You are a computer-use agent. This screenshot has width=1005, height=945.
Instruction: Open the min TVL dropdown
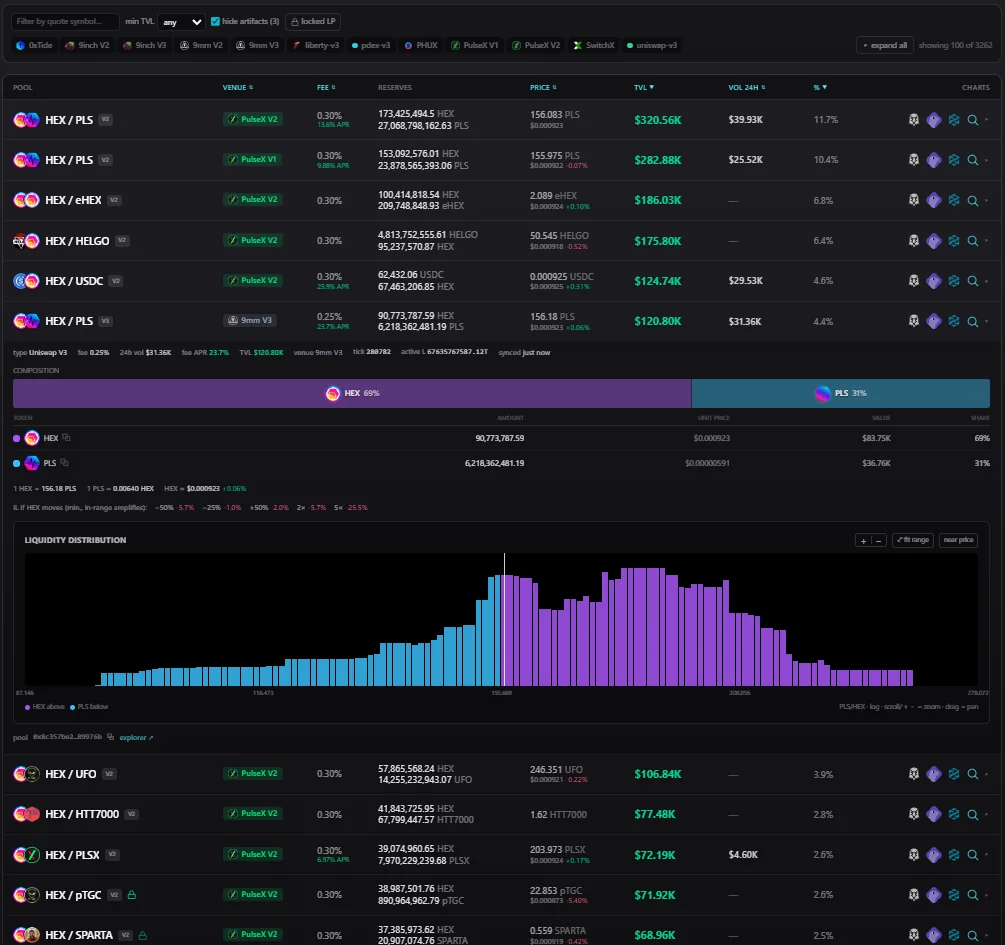(181, 22)
